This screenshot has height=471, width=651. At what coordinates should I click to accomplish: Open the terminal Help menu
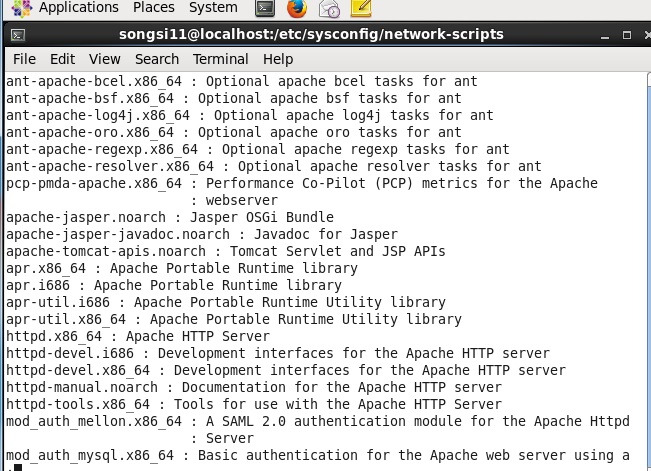[278, 59]
